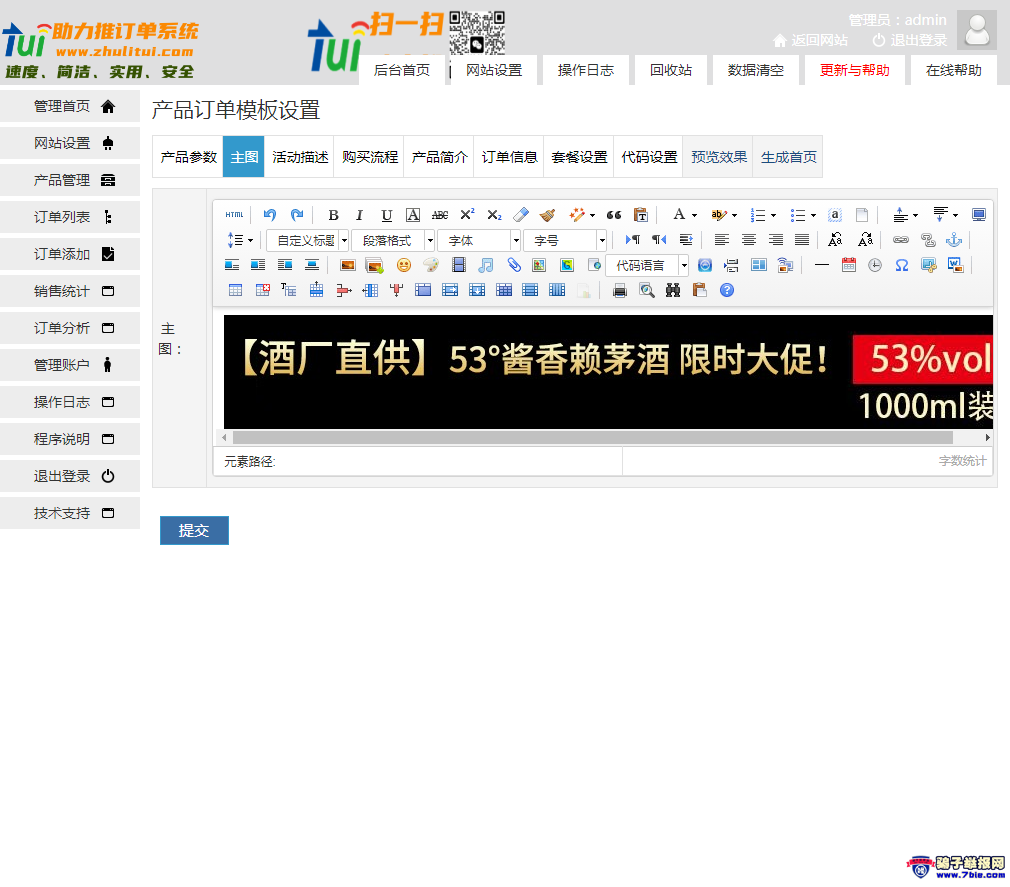1010x887 pixels.
Task: Open the font color dropdown
Action: click(685, 215)
